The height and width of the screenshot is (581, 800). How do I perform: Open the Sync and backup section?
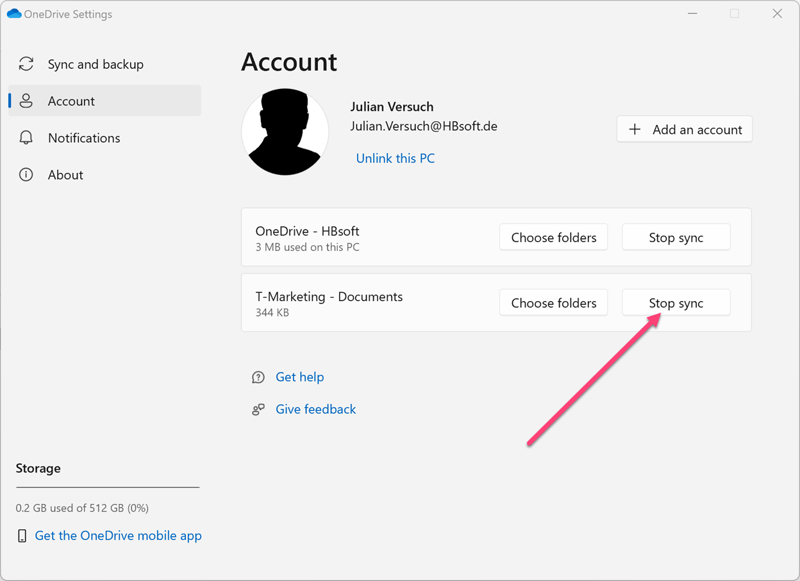click(95, 64)
